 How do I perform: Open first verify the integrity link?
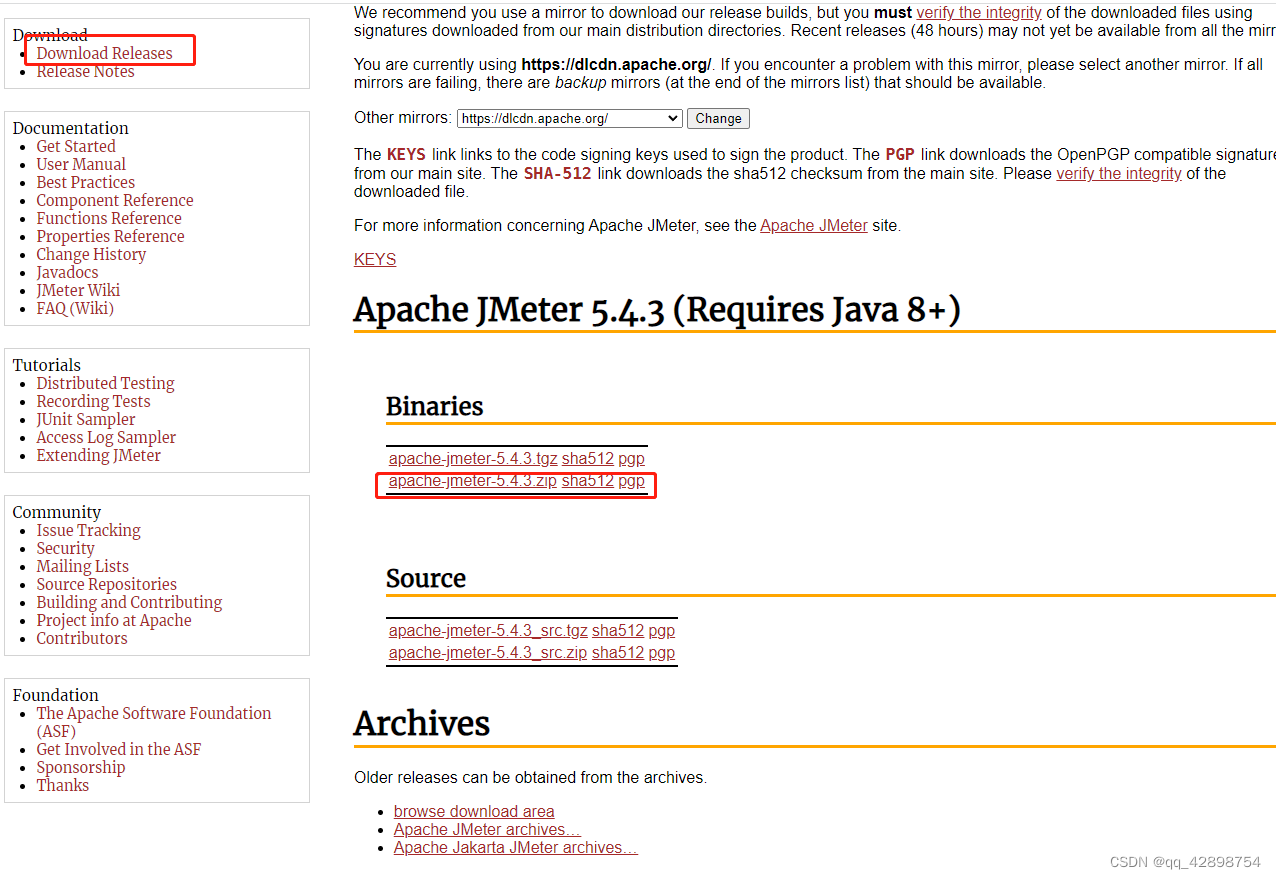[979, 13]
